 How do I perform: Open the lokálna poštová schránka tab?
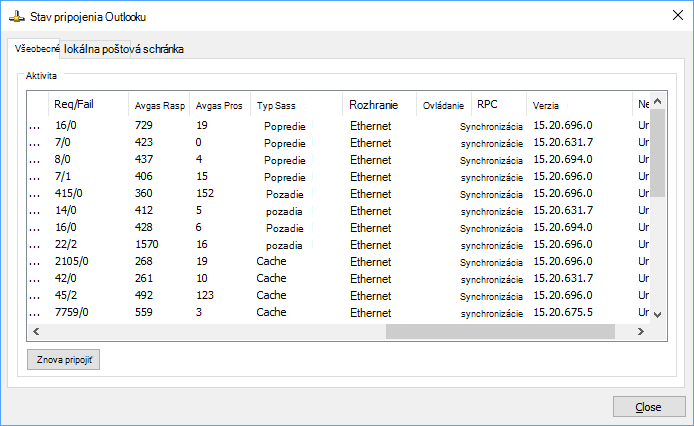coord(123,49)
